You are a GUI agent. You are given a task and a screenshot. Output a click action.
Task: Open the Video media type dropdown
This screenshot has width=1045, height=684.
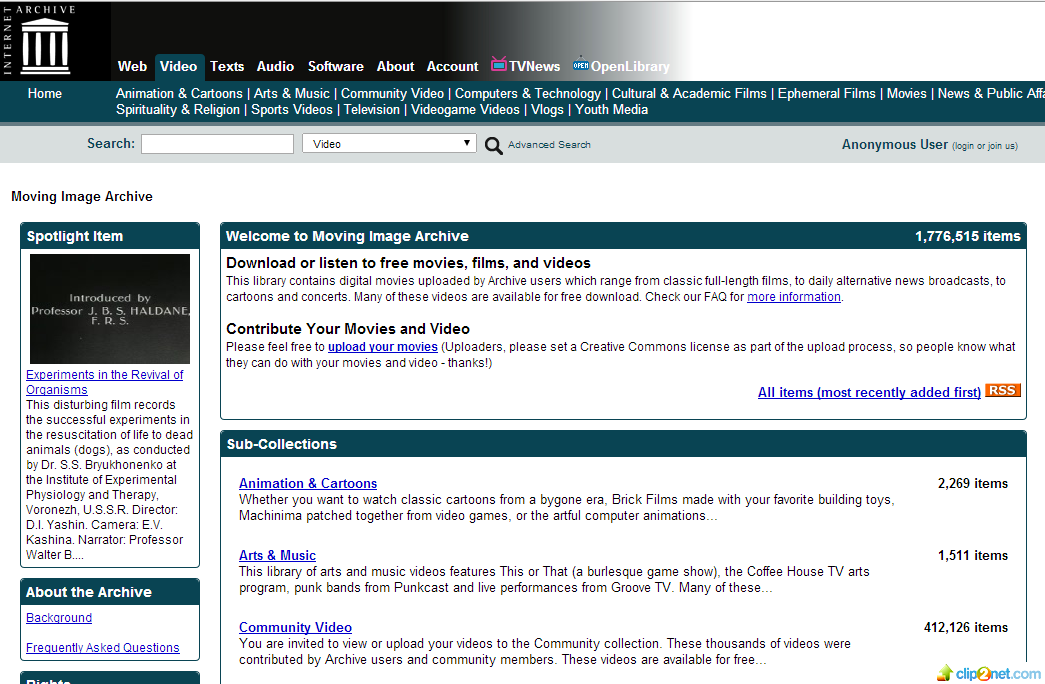click(x=389, y=144)
